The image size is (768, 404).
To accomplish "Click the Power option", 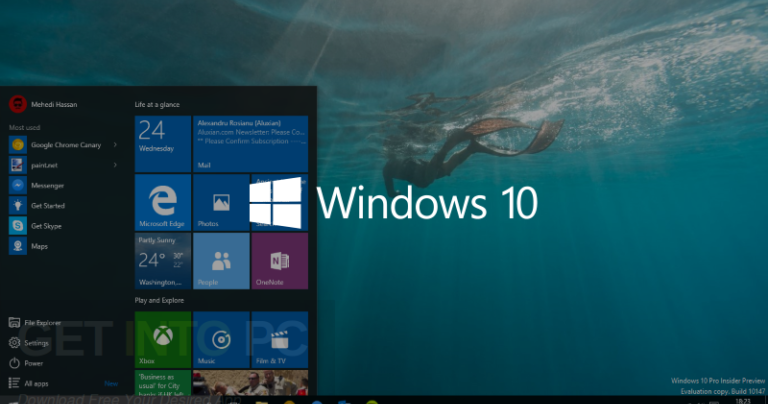I will (26, 363).
